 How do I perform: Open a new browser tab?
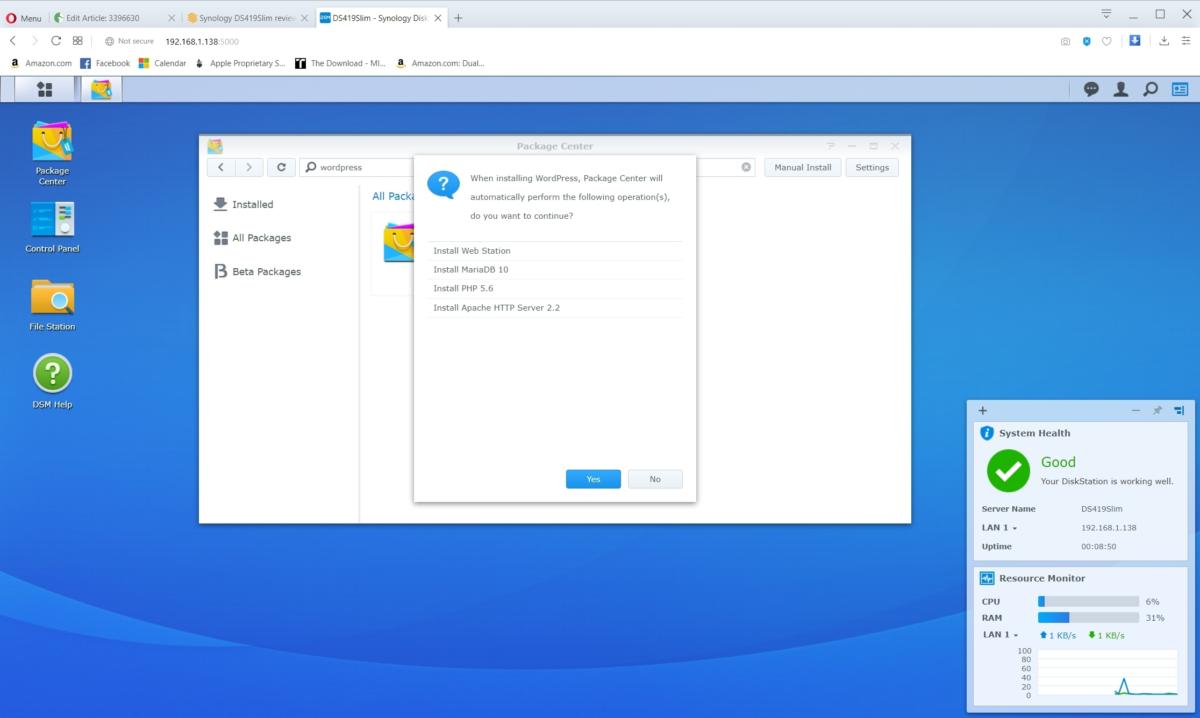[458, 18]
